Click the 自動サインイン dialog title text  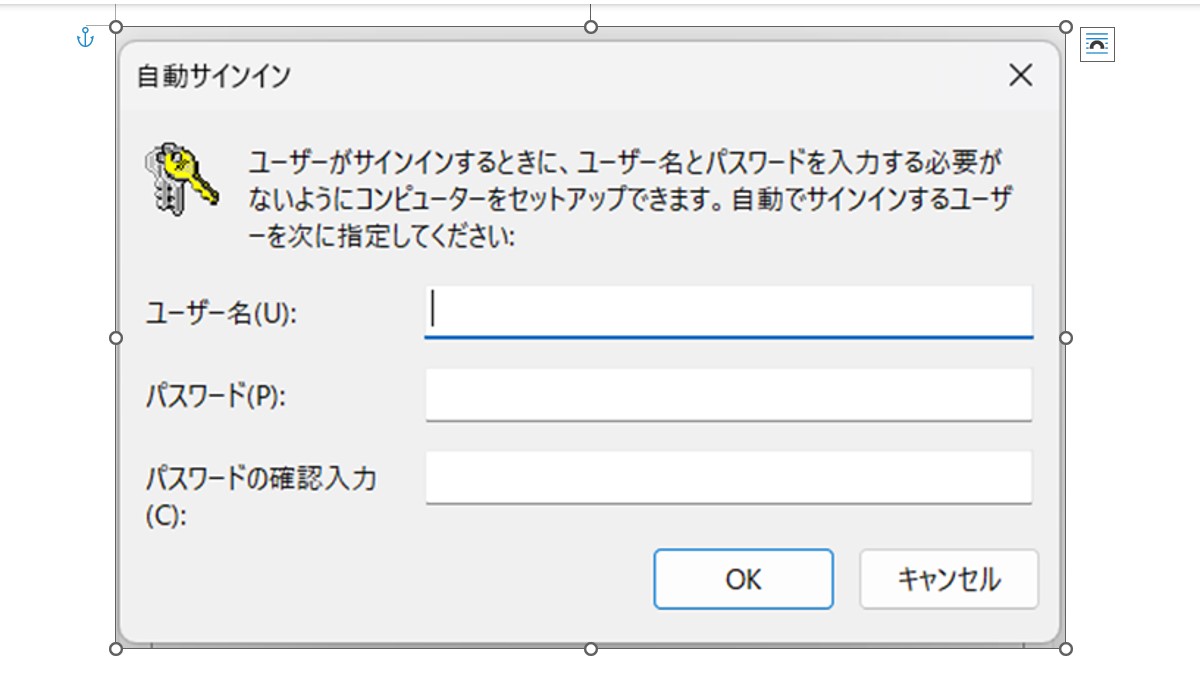pyautogui.click(x=214, y=76)
